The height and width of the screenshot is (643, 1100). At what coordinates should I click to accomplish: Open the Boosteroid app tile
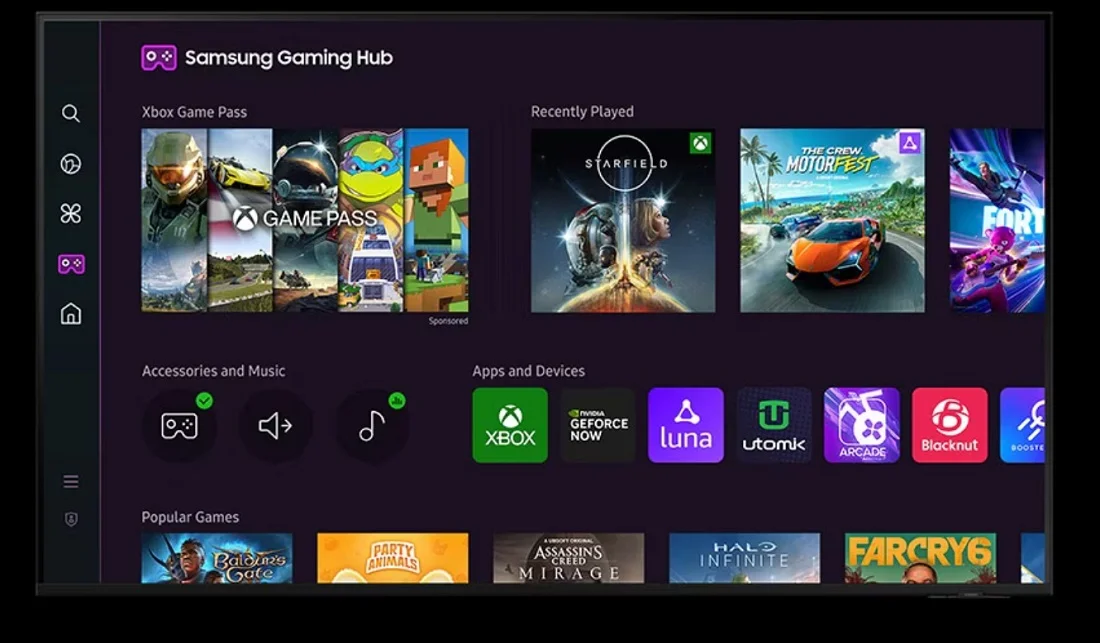point(1022,425)
